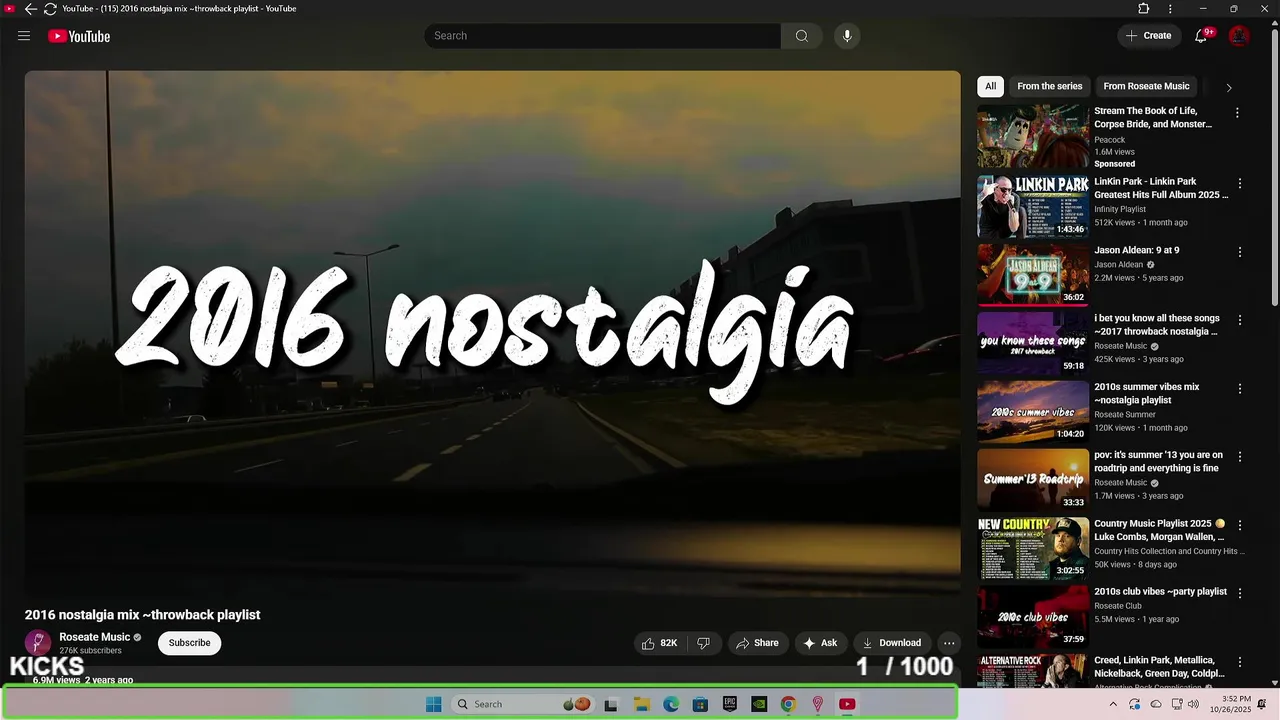This screenshot has height=720, width=1280.
Task: Open Microsoft Store from taskbar
Action: [x=700, y=704]
